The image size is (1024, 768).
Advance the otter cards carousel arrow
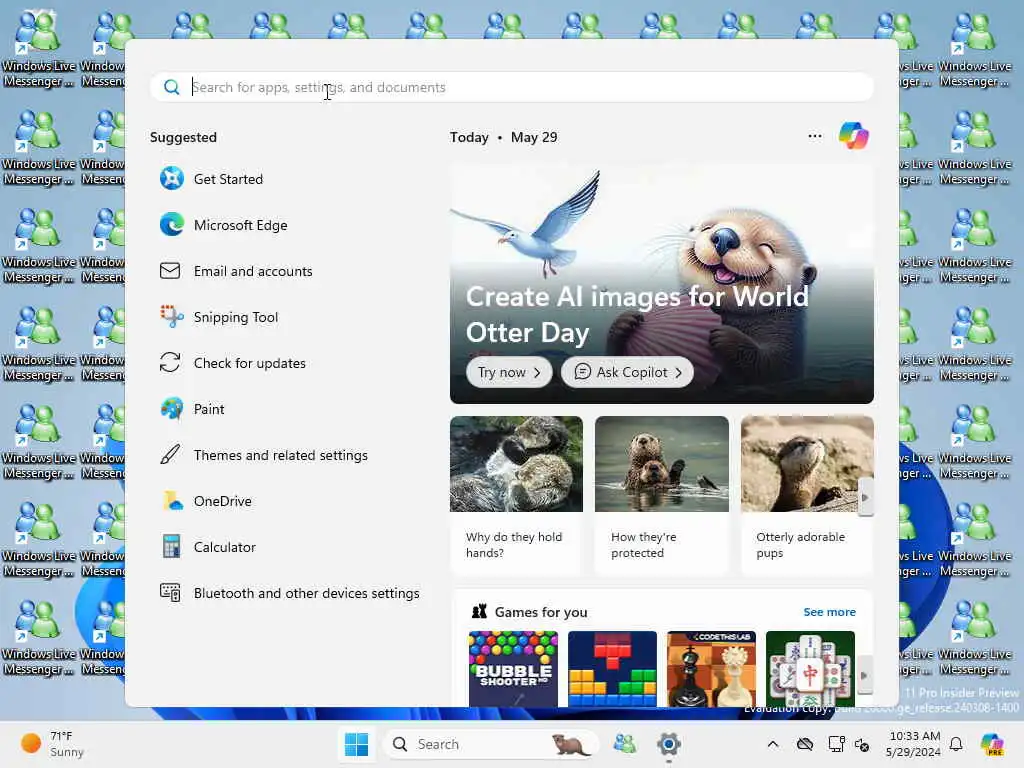[865, 497]
